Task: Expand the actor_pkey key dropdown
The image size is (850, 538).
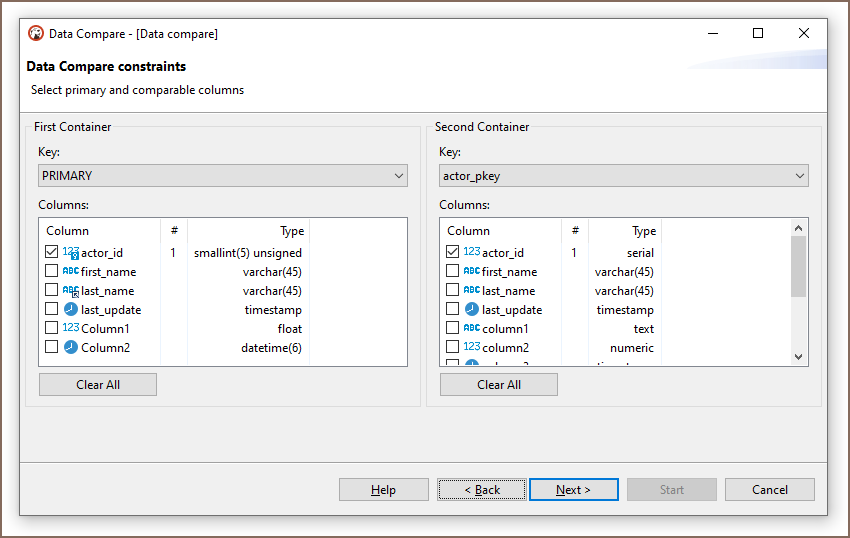Action: (623, 176)
